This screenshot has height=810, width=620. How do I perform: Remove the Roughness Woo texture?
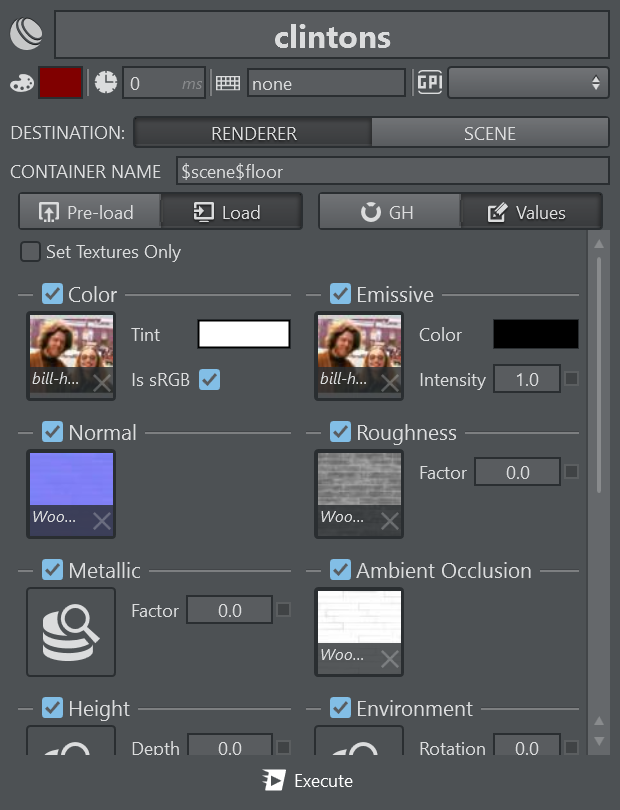click(390, 521)
